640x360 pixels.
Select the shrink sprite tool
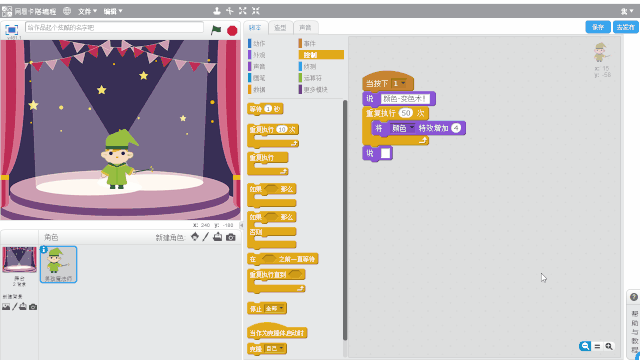coord(256,11)
